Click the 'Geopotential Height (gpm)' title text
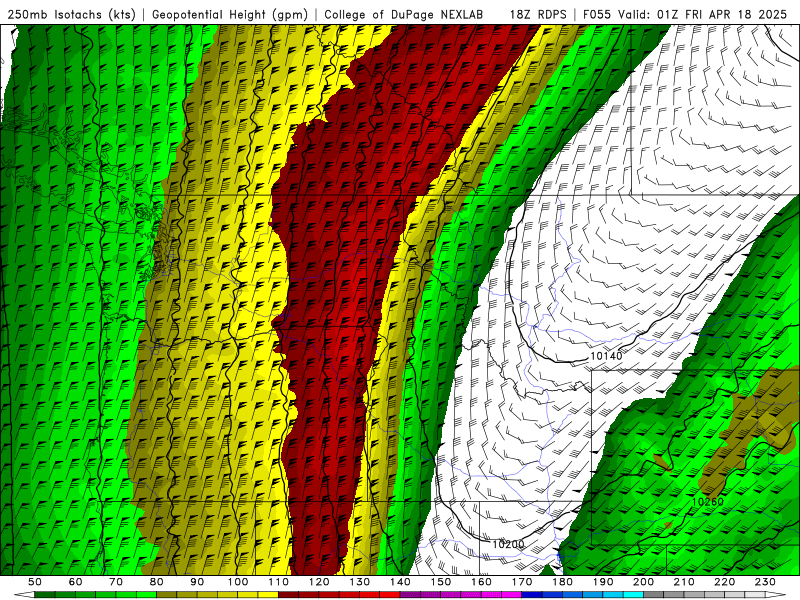The image size is (800, 600). (x=230, y=15)
